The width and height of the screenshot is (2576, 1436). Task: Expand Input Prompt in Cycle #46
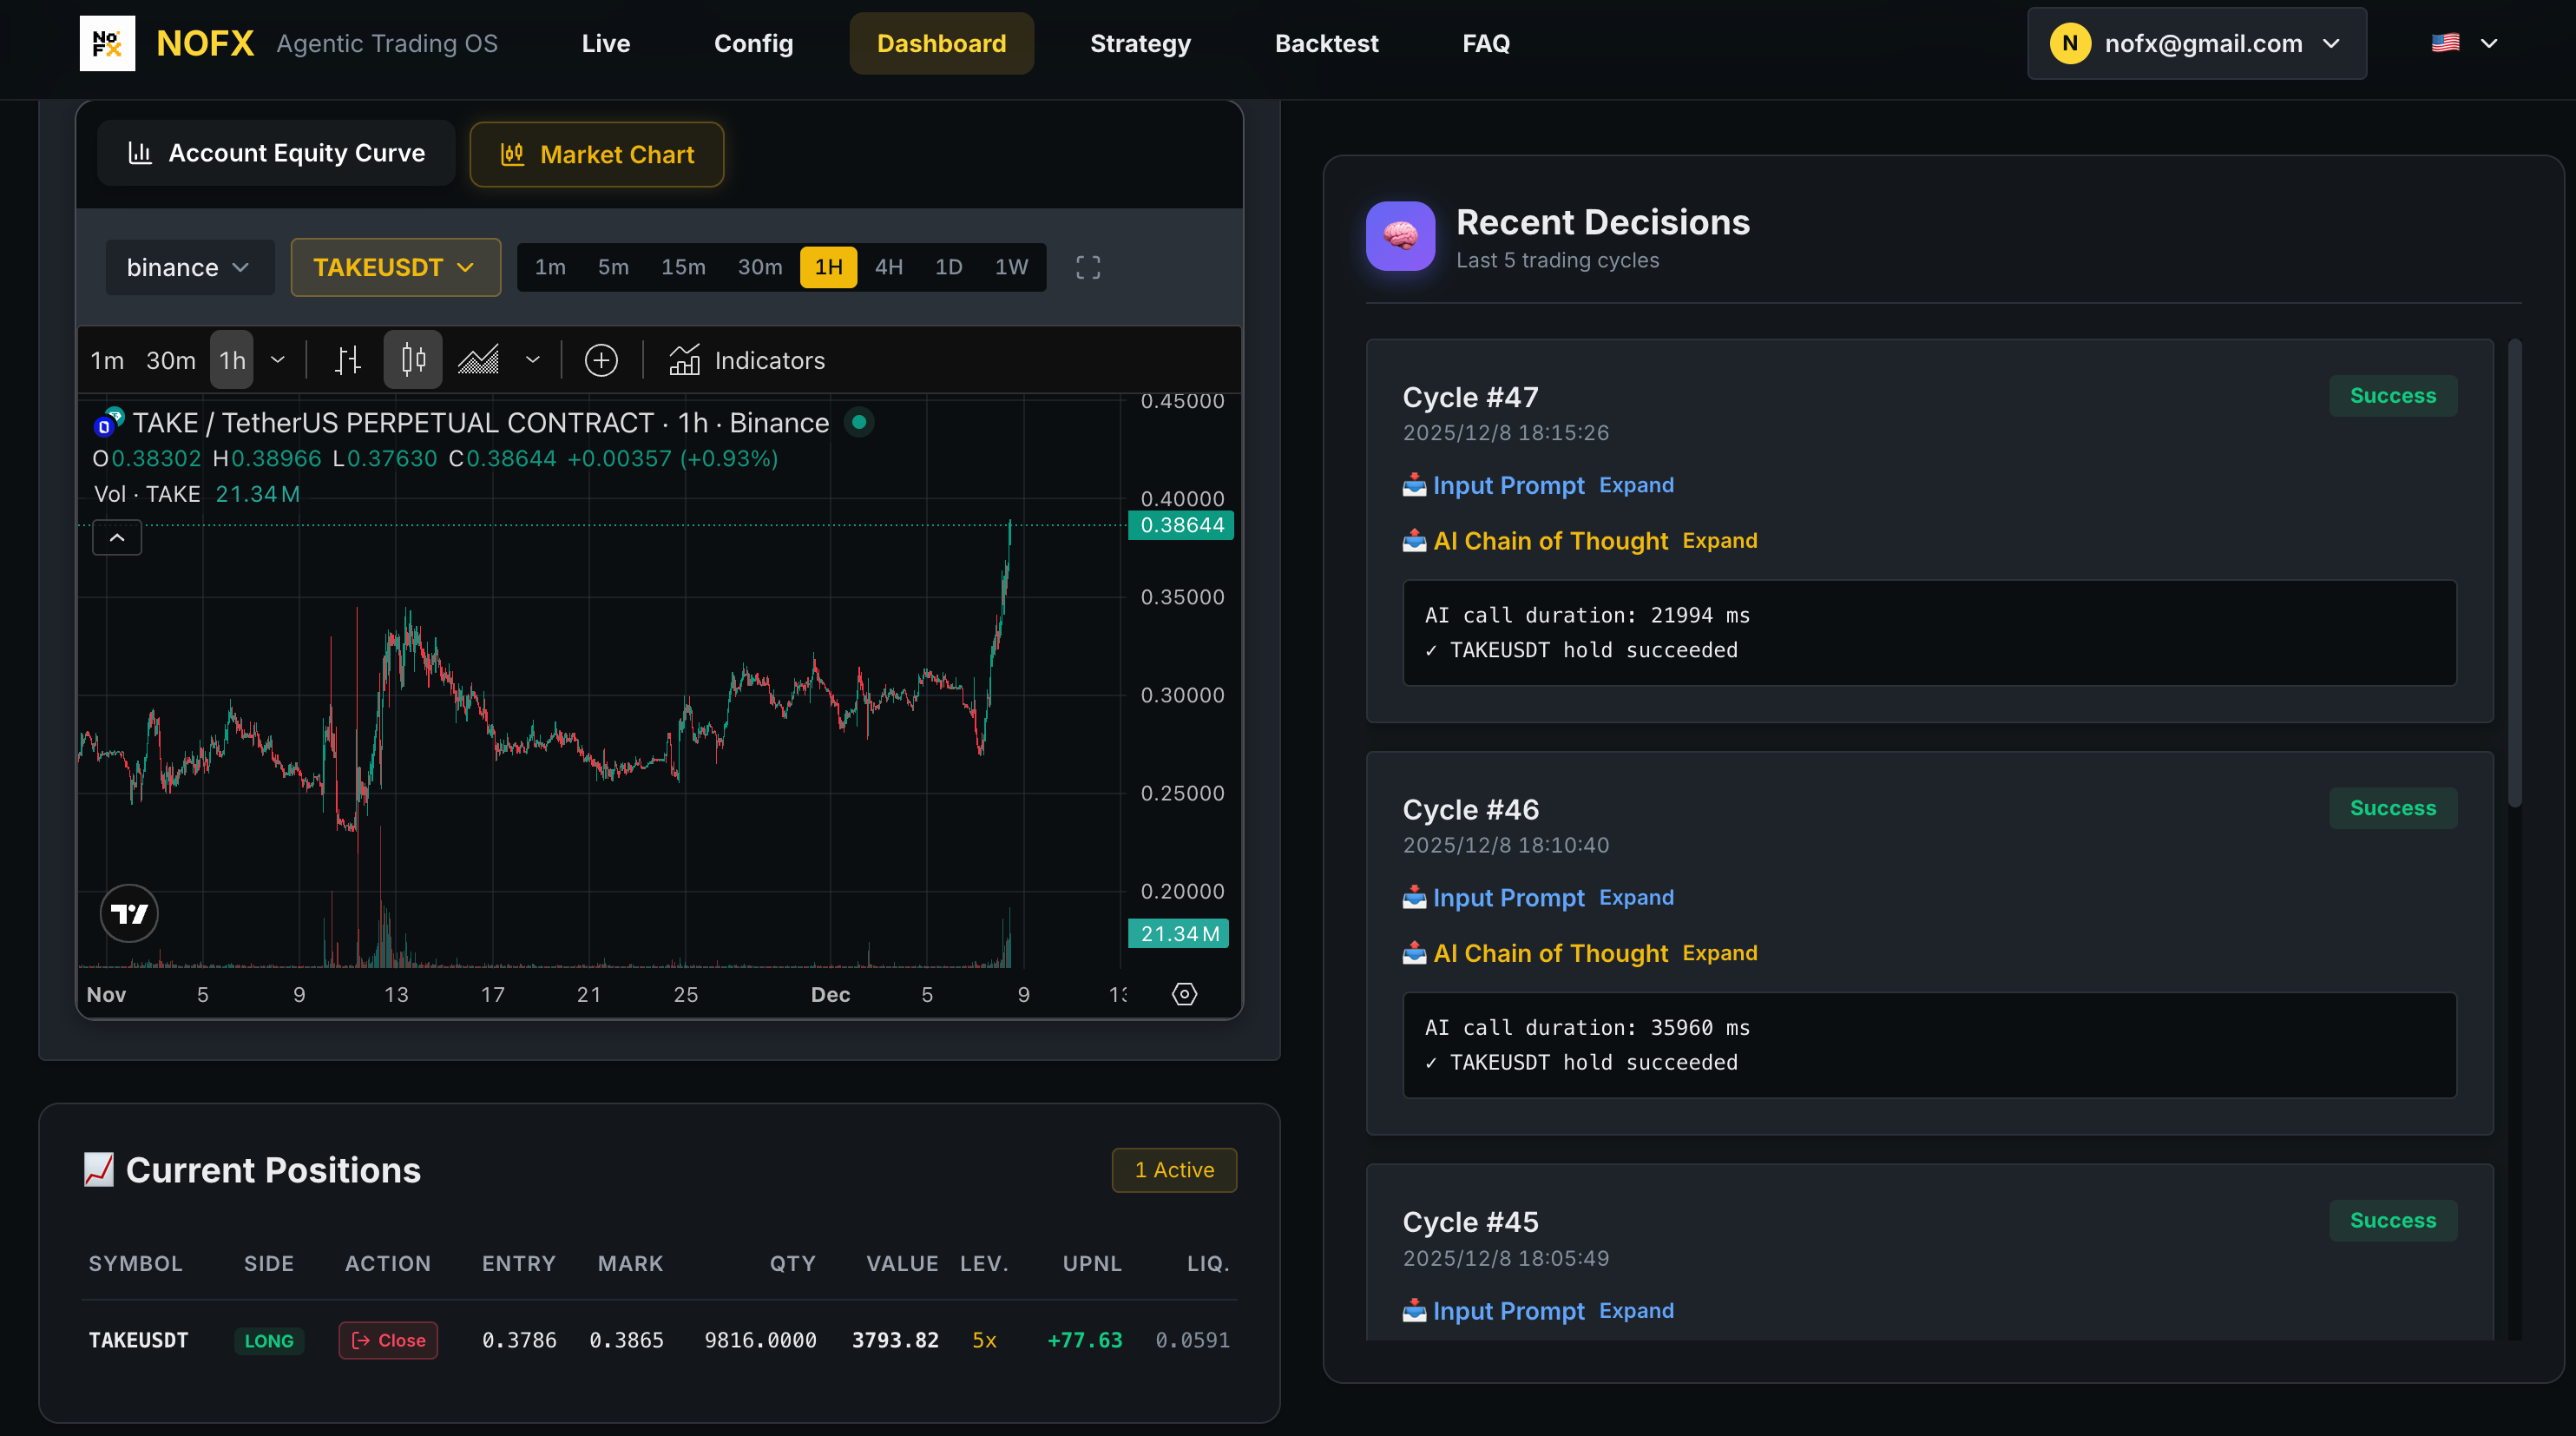coord(1636,897)
